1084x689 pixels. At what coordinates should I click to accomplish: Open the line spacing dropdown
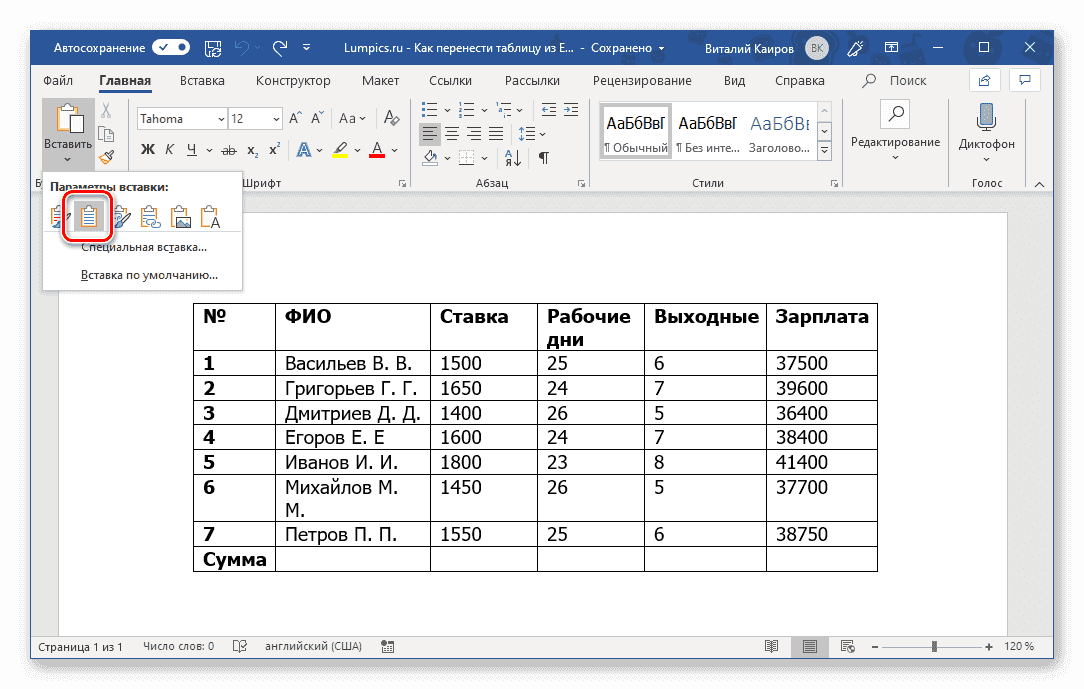[x=529, y=133]
